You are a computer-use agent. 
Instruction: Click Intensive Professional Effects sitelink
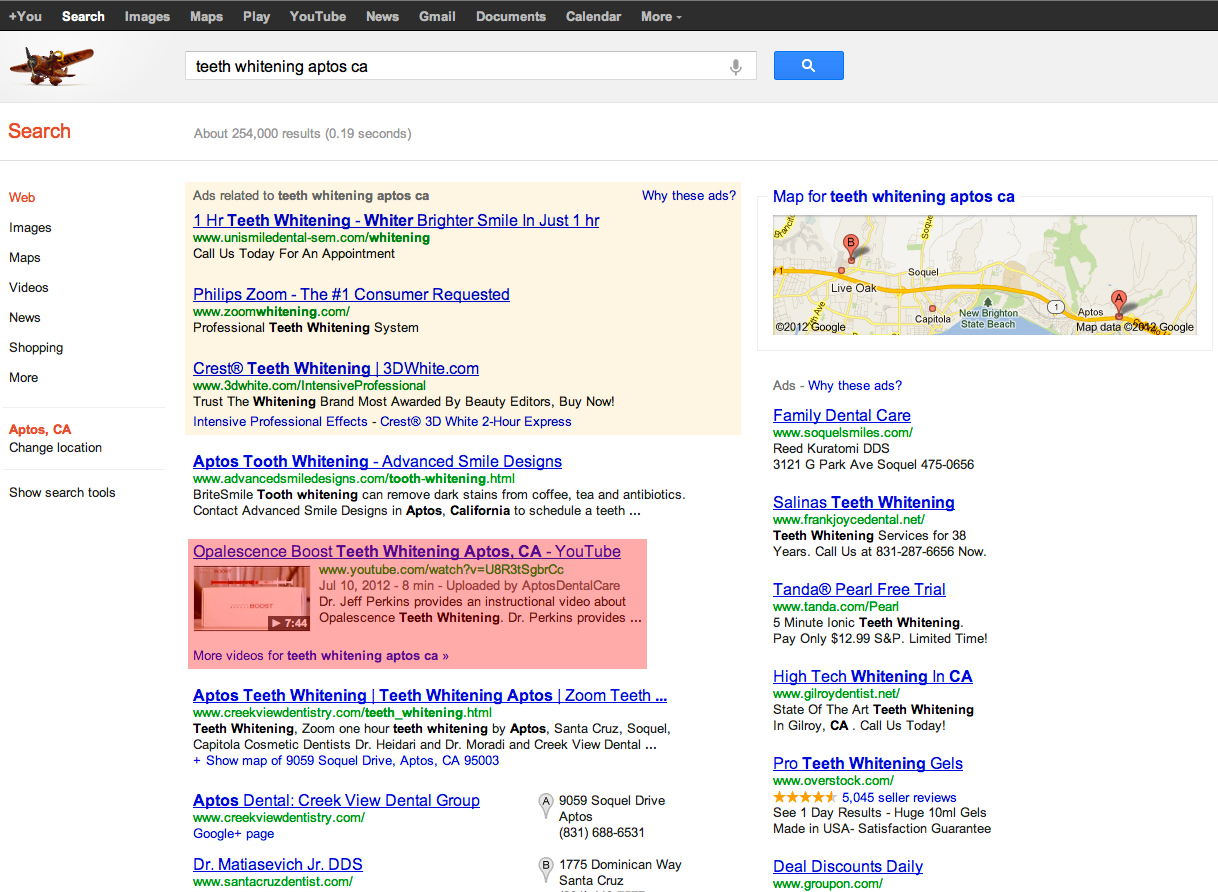tap(280, 422)
